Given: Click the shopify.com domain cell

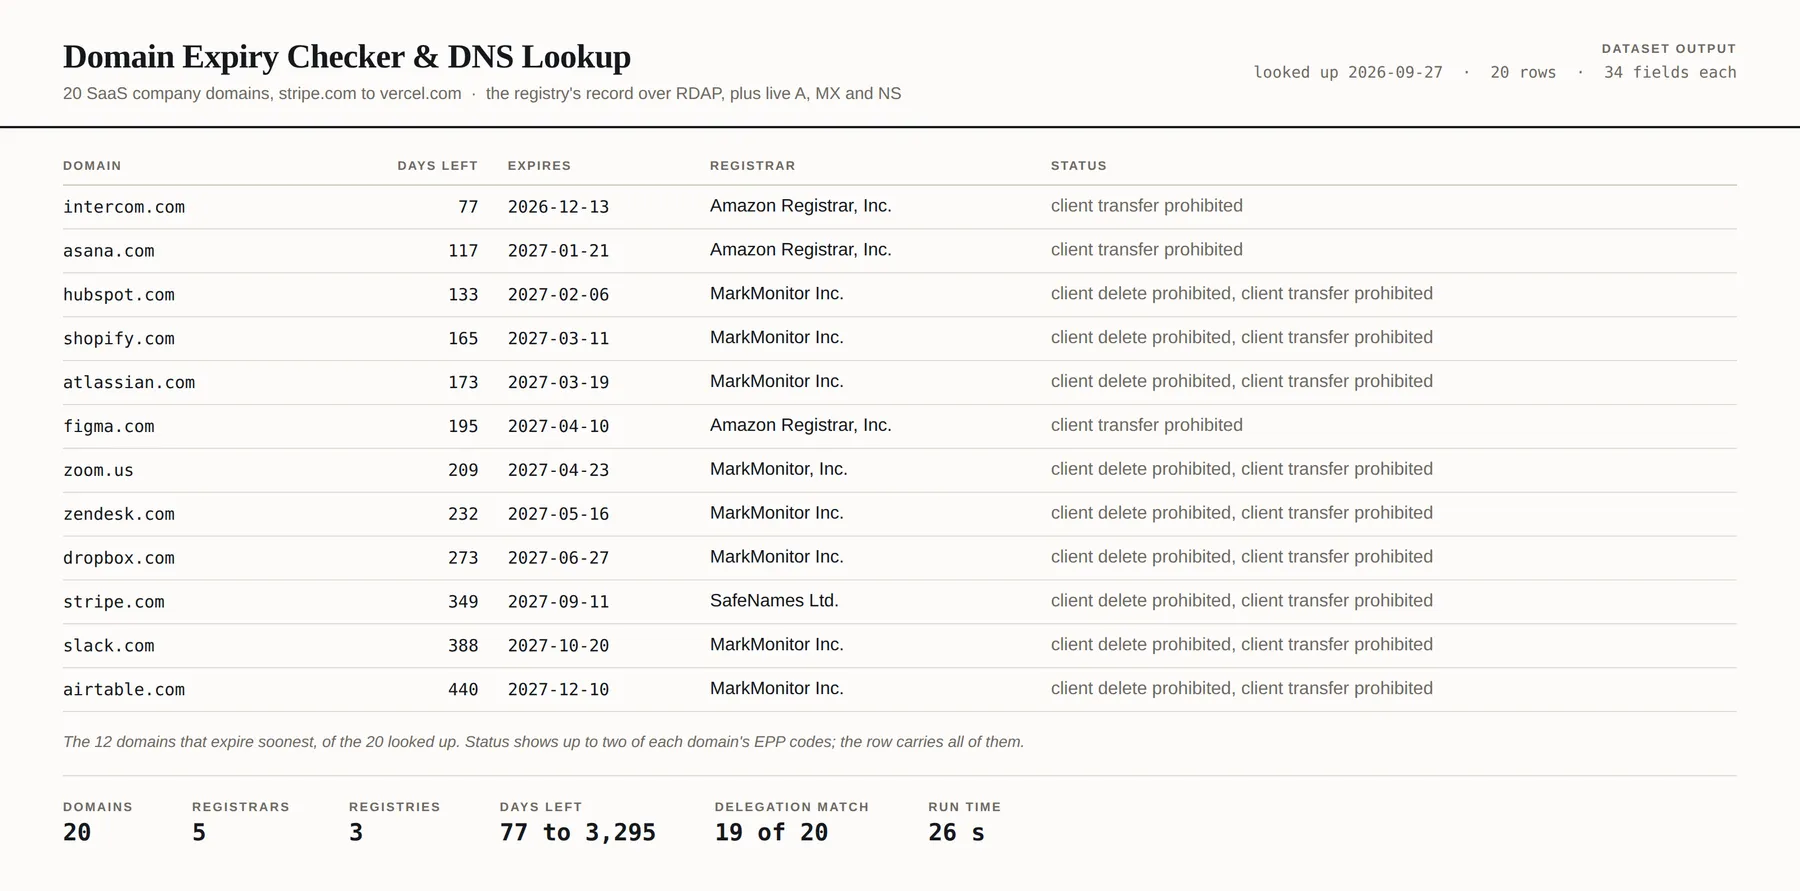Looking at the screenshot, I should pyautogui.click(x=119, y=339).
